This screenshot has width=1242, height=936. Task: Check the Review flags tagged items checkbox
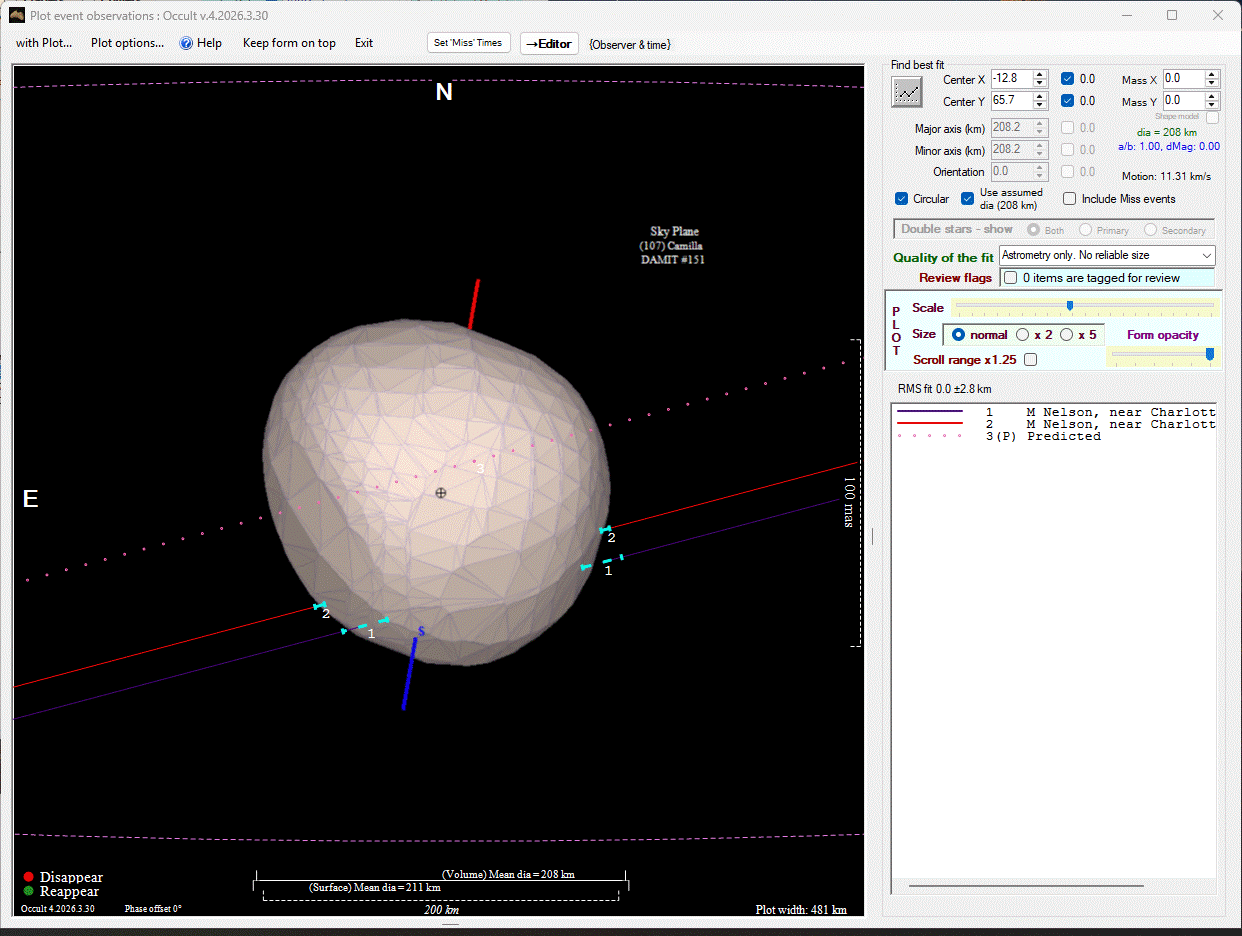(1010, 277)
